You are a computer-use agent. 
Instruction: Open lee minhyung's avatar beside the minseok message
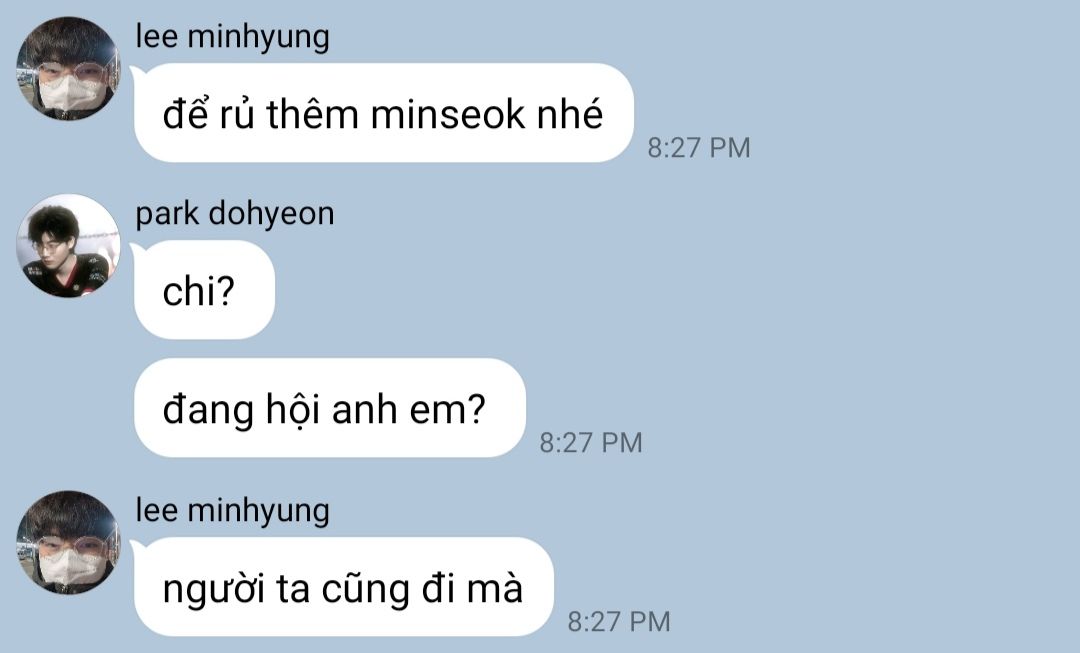click(x=68, y=68)
